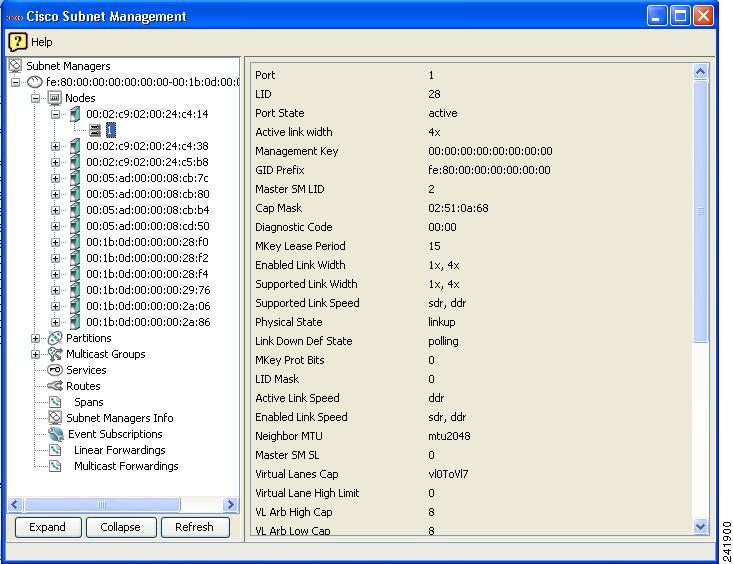
Task: Select the Subnet Managers Info item
Action: point(120,418)
